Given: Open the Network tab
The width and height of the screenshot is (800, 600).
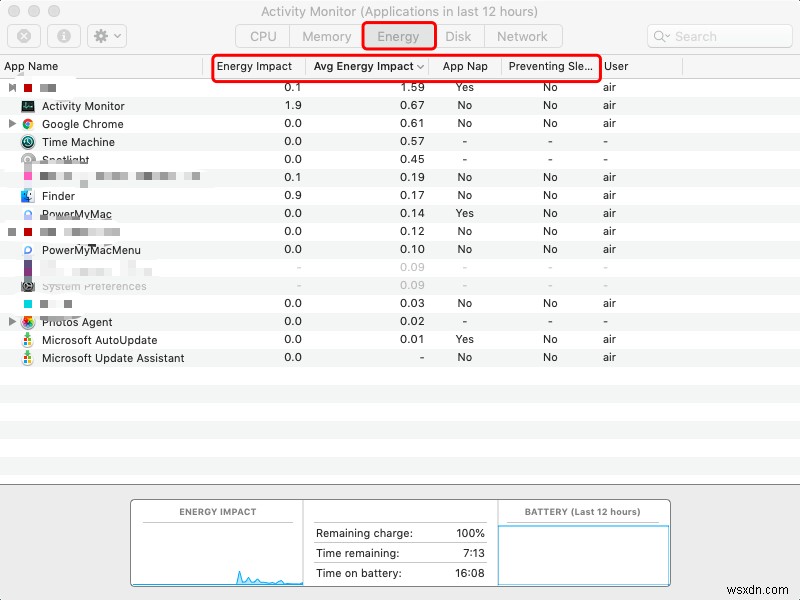Looking at the screenshot, I should tap(524, 36).
